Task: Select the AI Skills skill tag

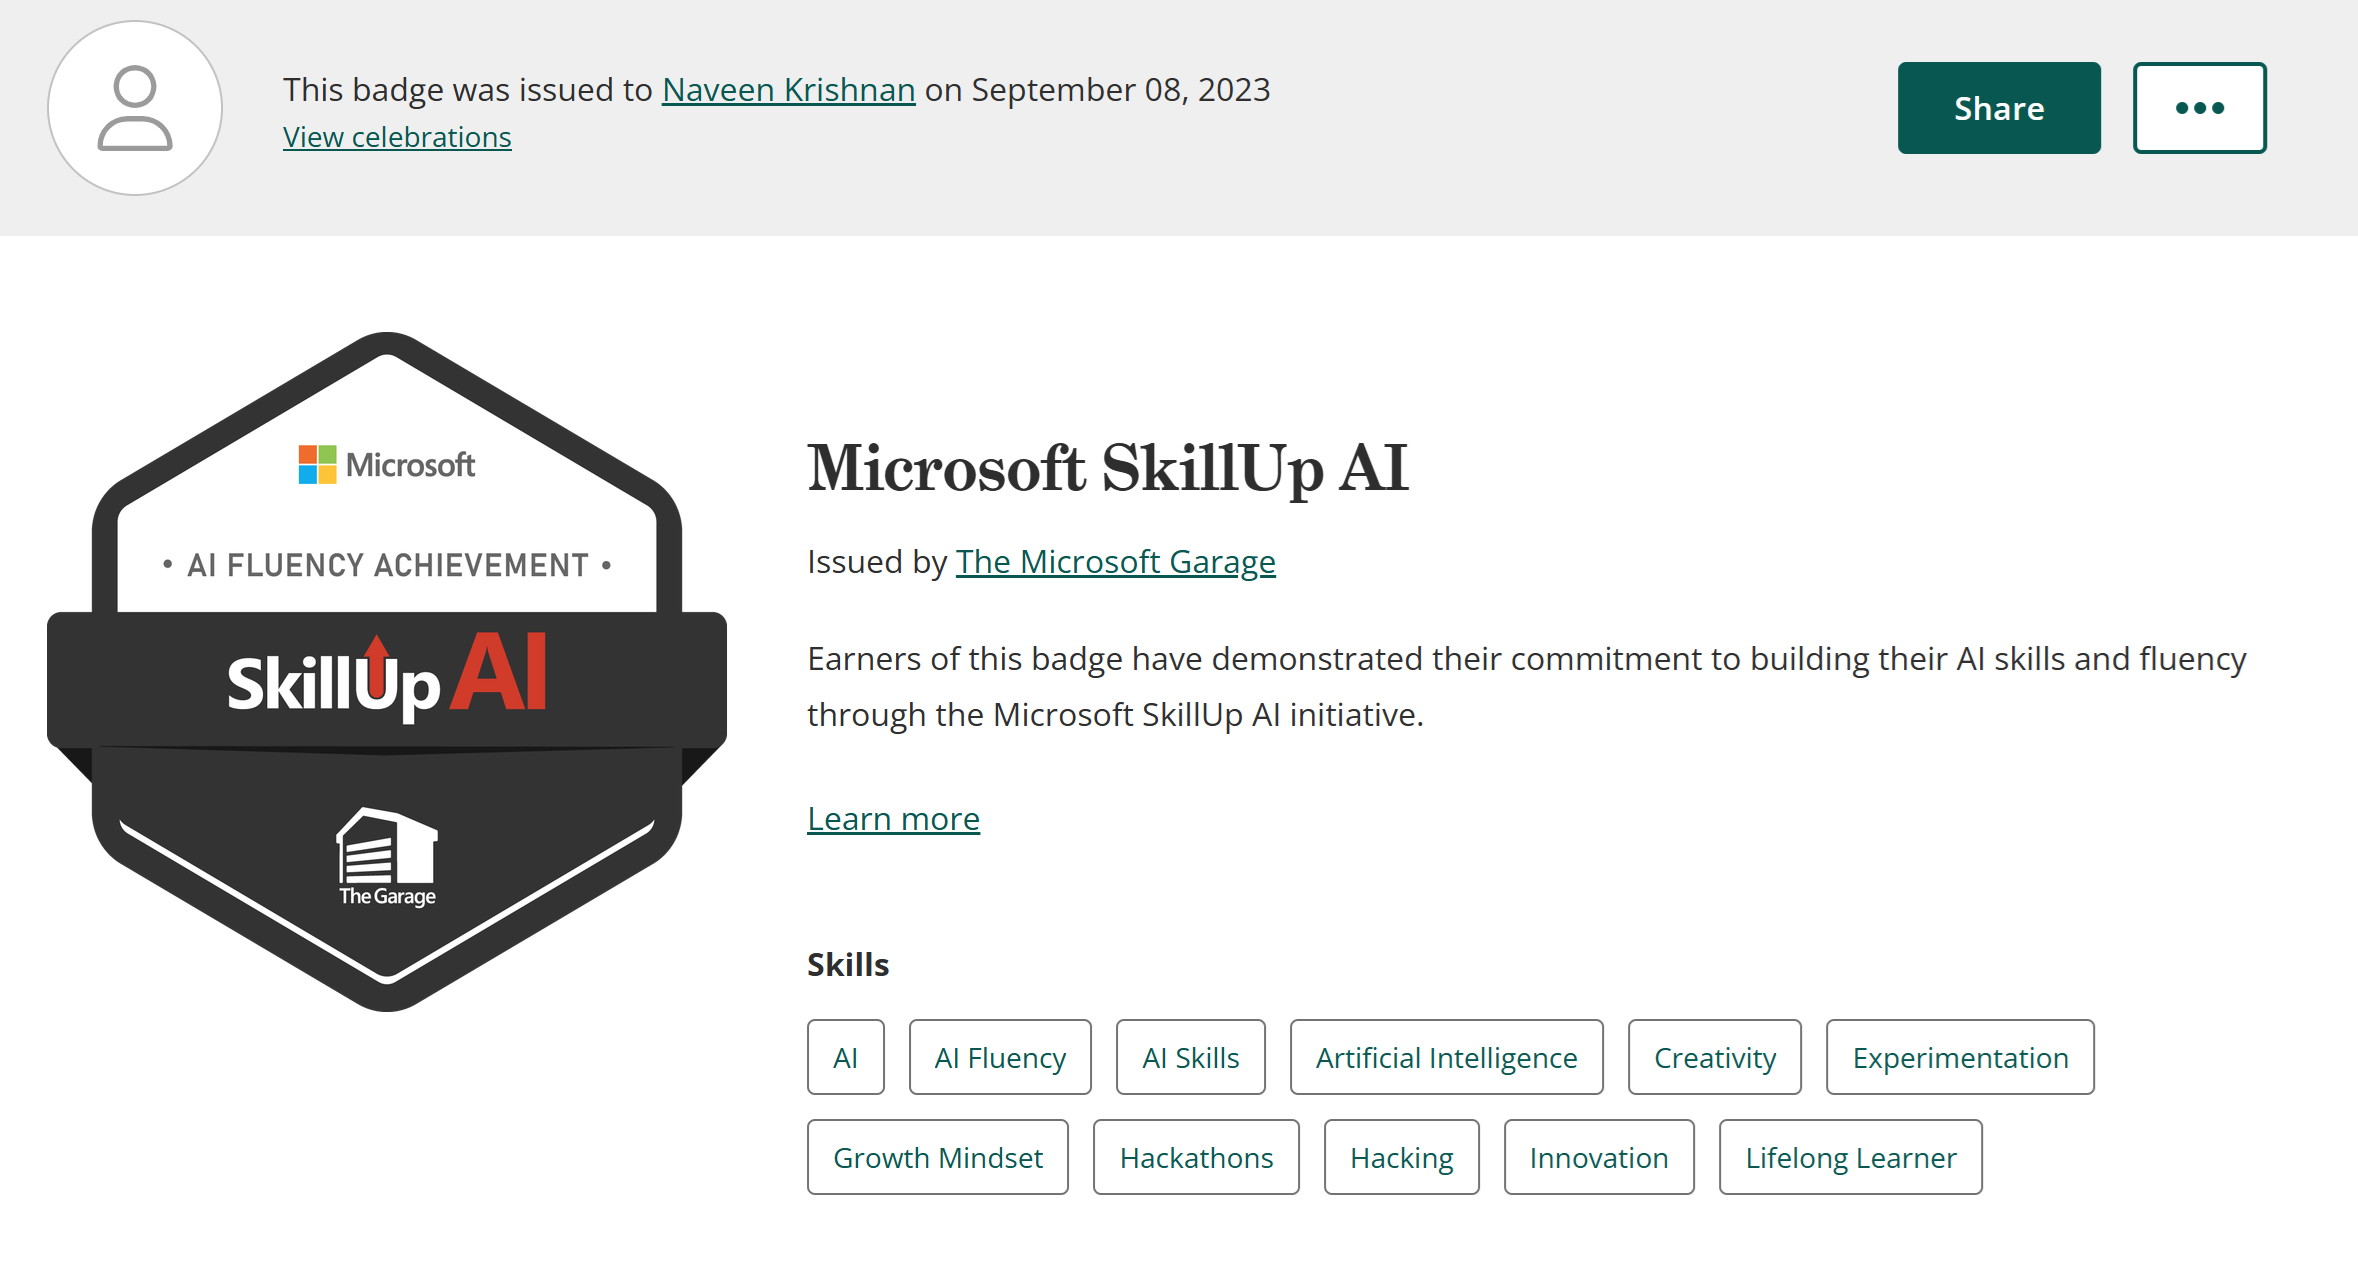Action: pyautogui.click(x=1190, y=1057)
